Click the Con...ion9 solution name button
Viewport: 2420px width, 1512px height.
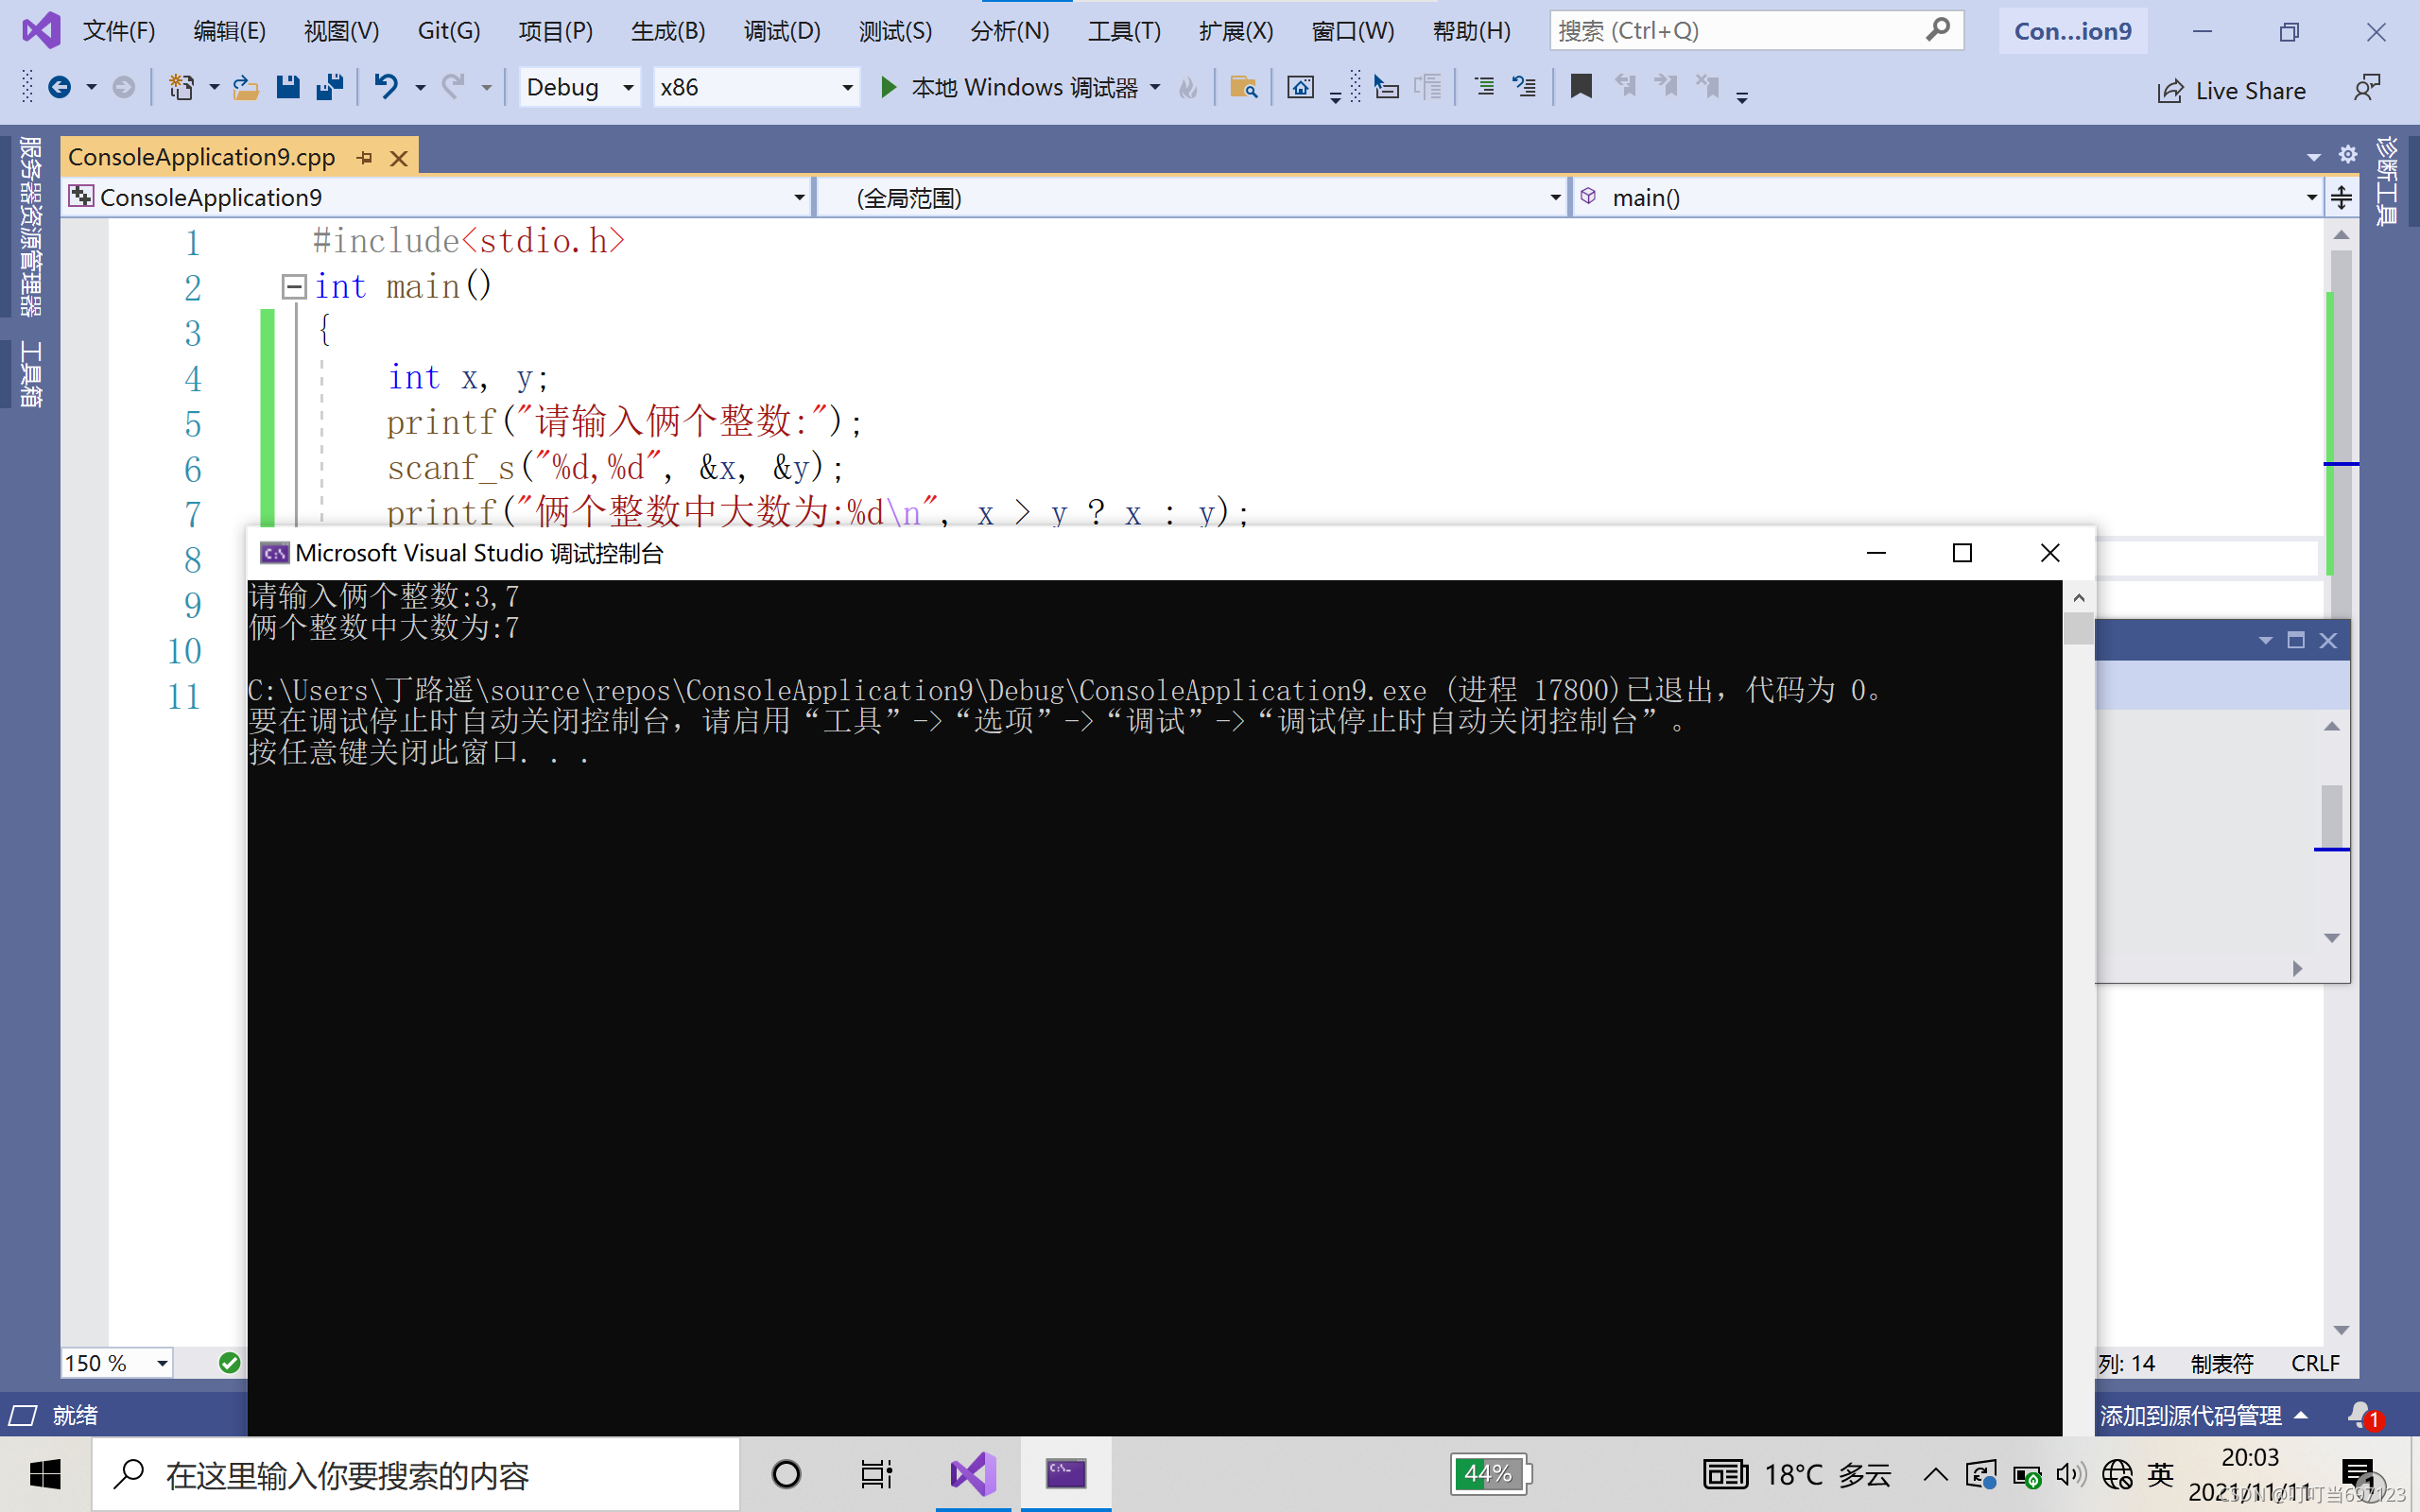(2072, 31)
